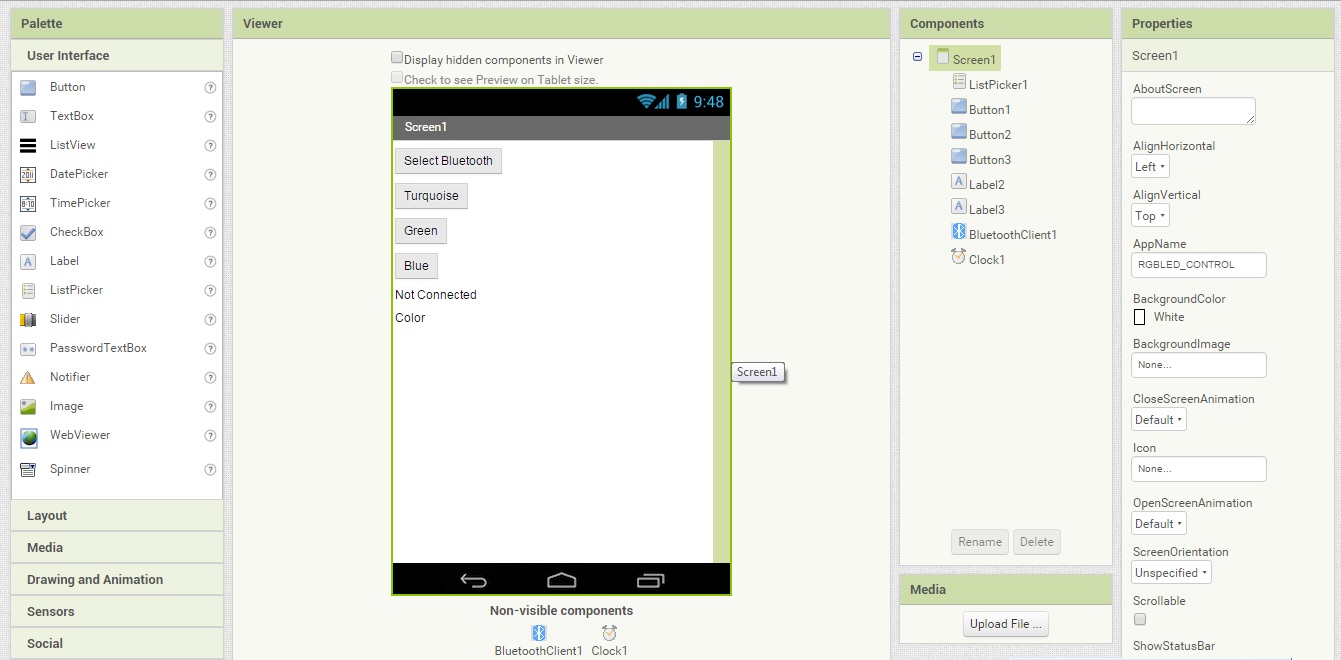Select the Image palette icon
1341x660 pixels.
pos(28,406)
